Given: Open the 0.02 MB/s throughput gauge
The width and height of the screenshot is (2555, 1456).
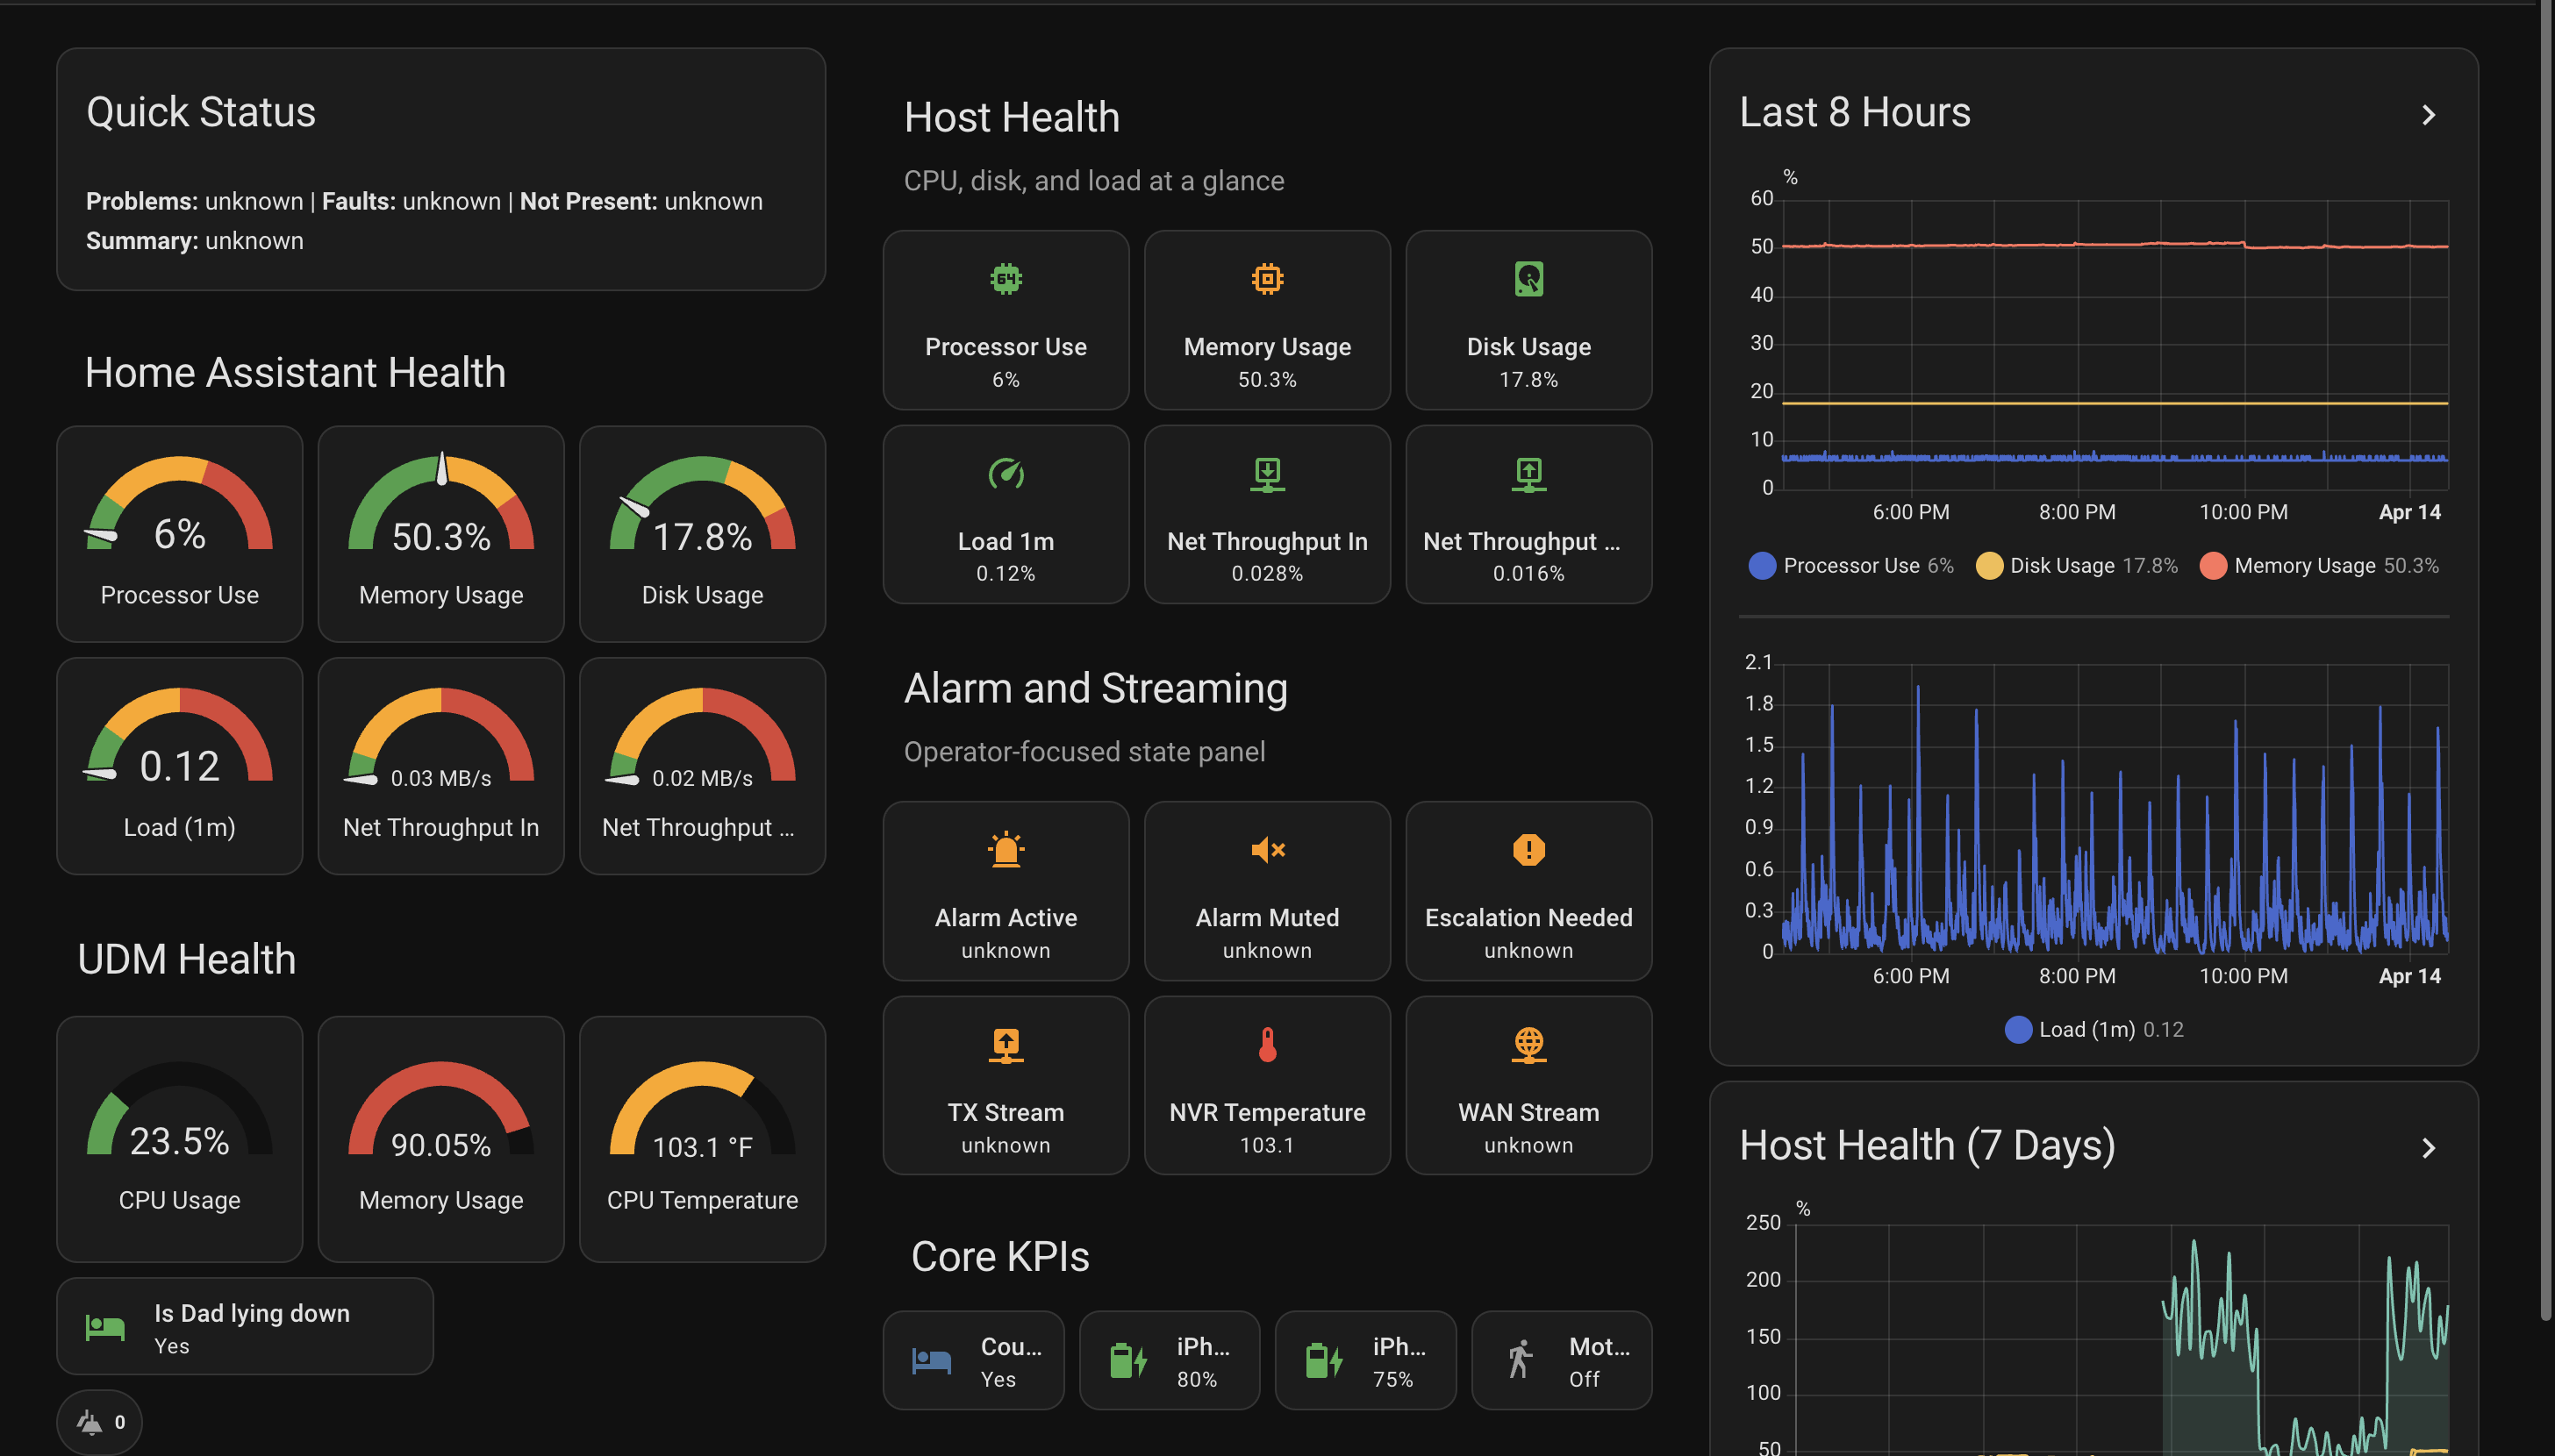Looking at the screenshot, I should pos(702,766).
